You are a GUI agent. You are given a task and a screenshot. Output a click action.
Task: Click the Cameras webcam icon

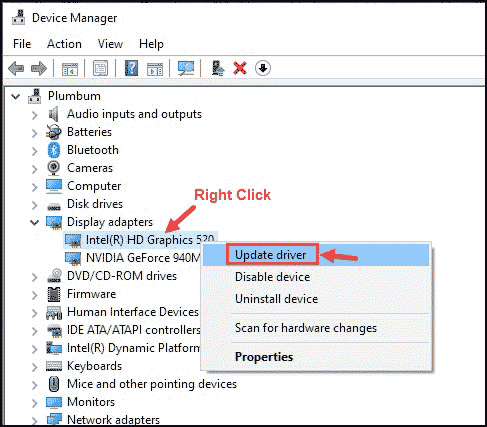click(54, 168)
